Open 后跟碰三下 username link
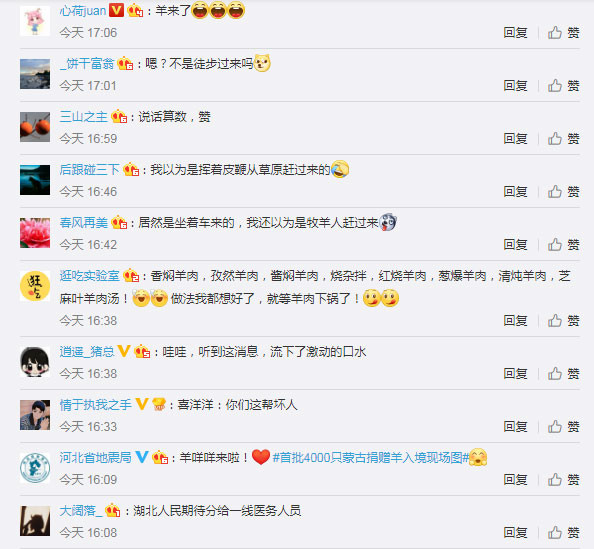This screenshot has width=594, height=549. coord(89,170)
